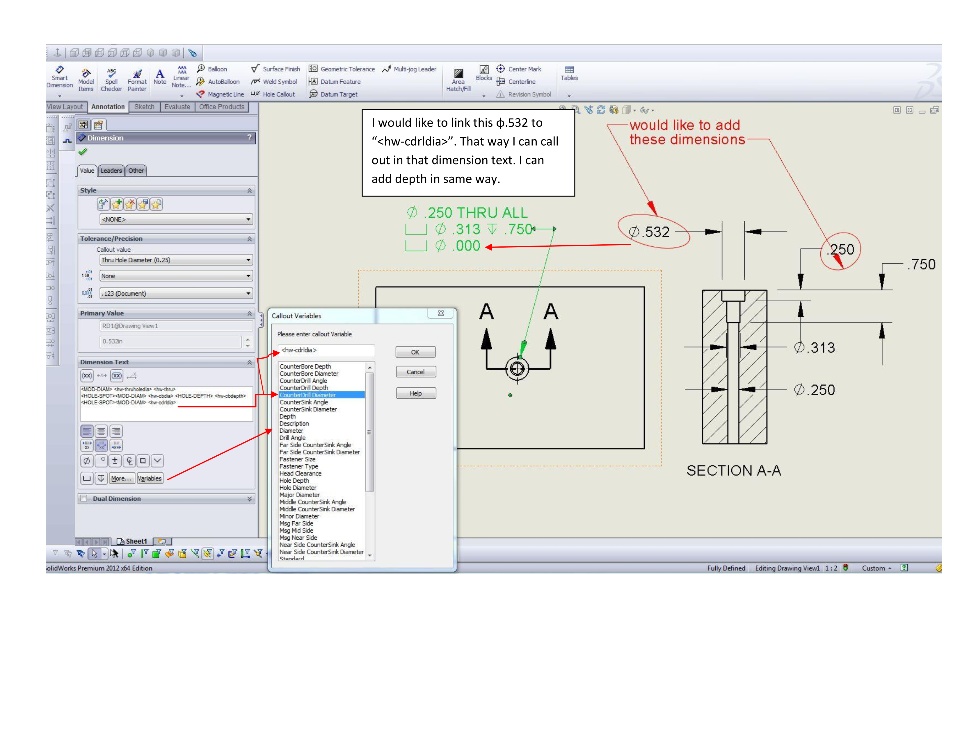This screenshot has width=960, height=741.
Task: Click the More... symbols button
Action: pyautogui.click(x=122, y=478)
